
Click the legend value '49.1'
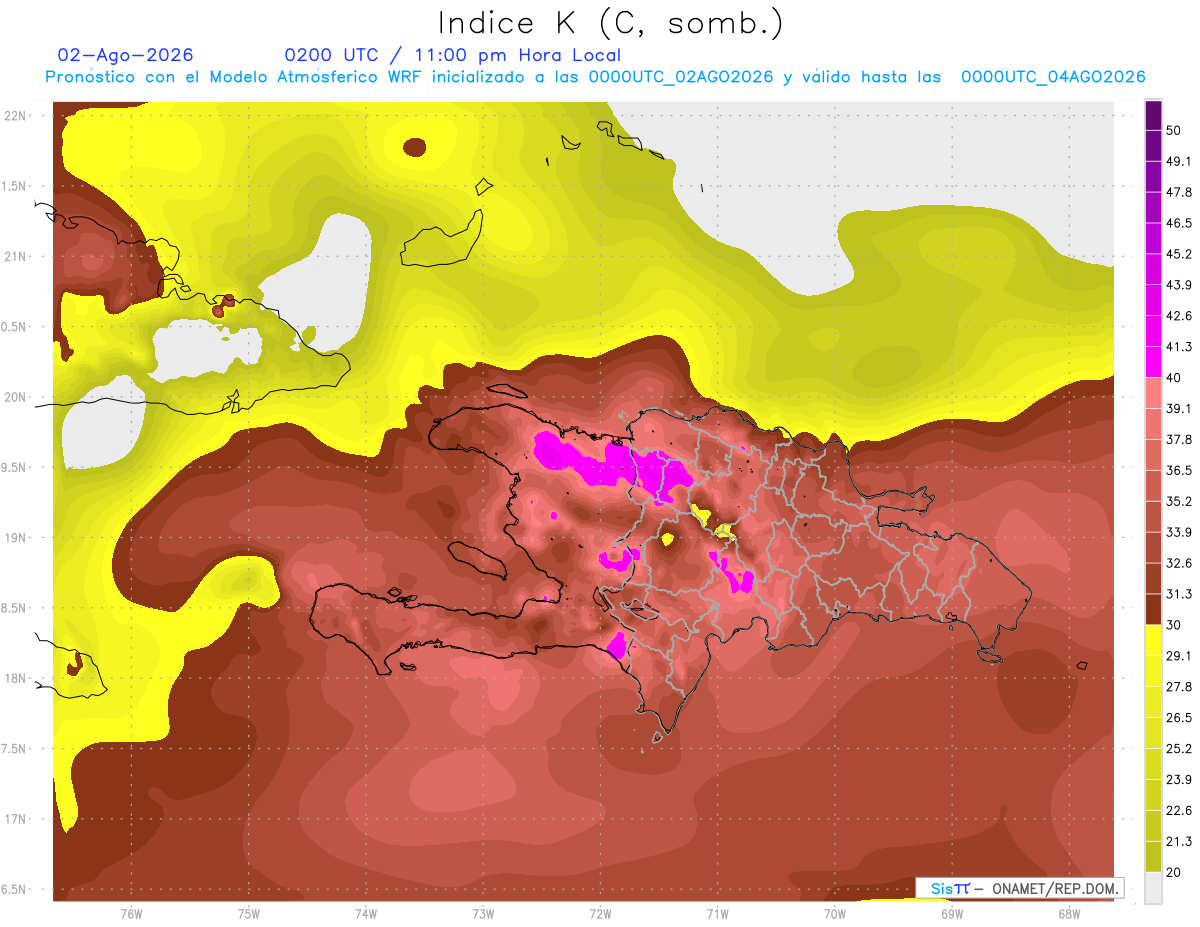(1179, 161)
